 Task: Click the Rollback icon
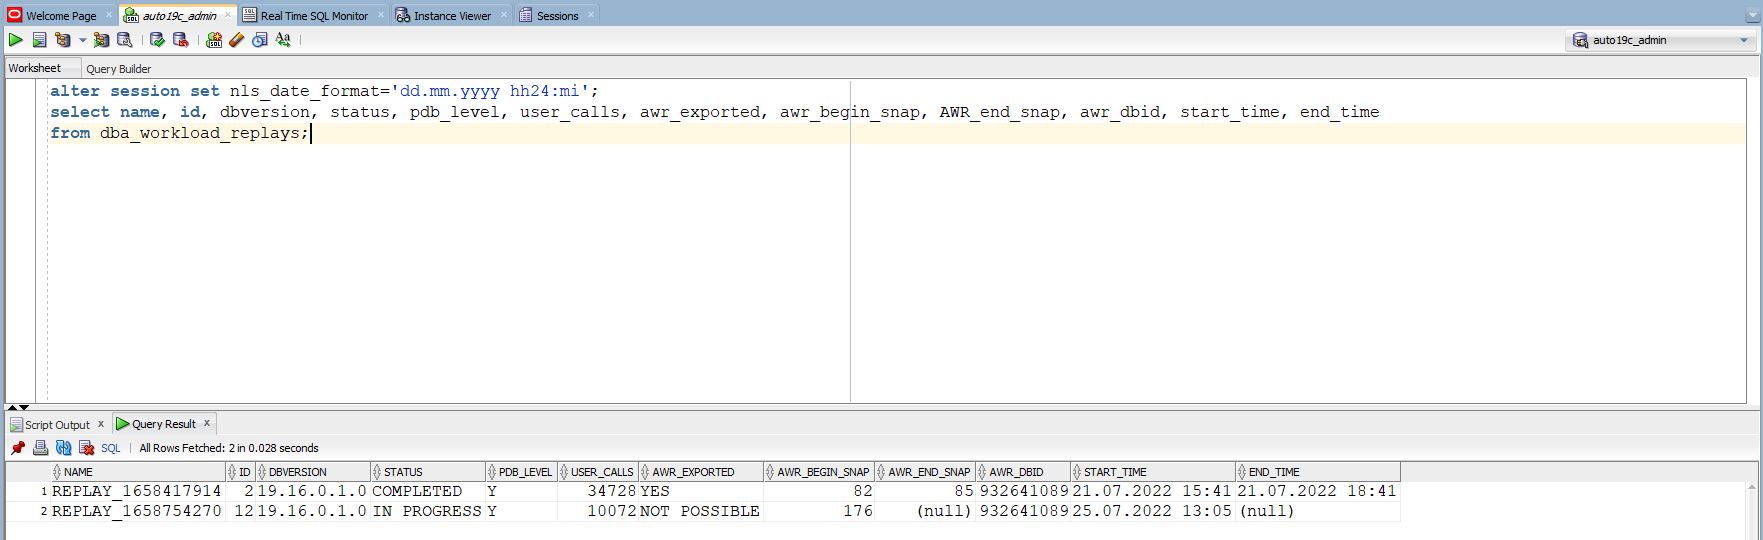click(181, 40)
